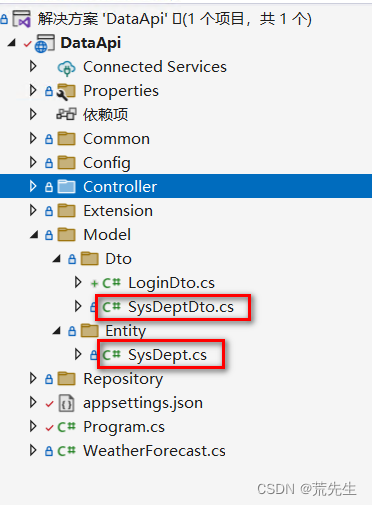Expand the Extension folder
The image size is (372, 505).
[33, 210]
